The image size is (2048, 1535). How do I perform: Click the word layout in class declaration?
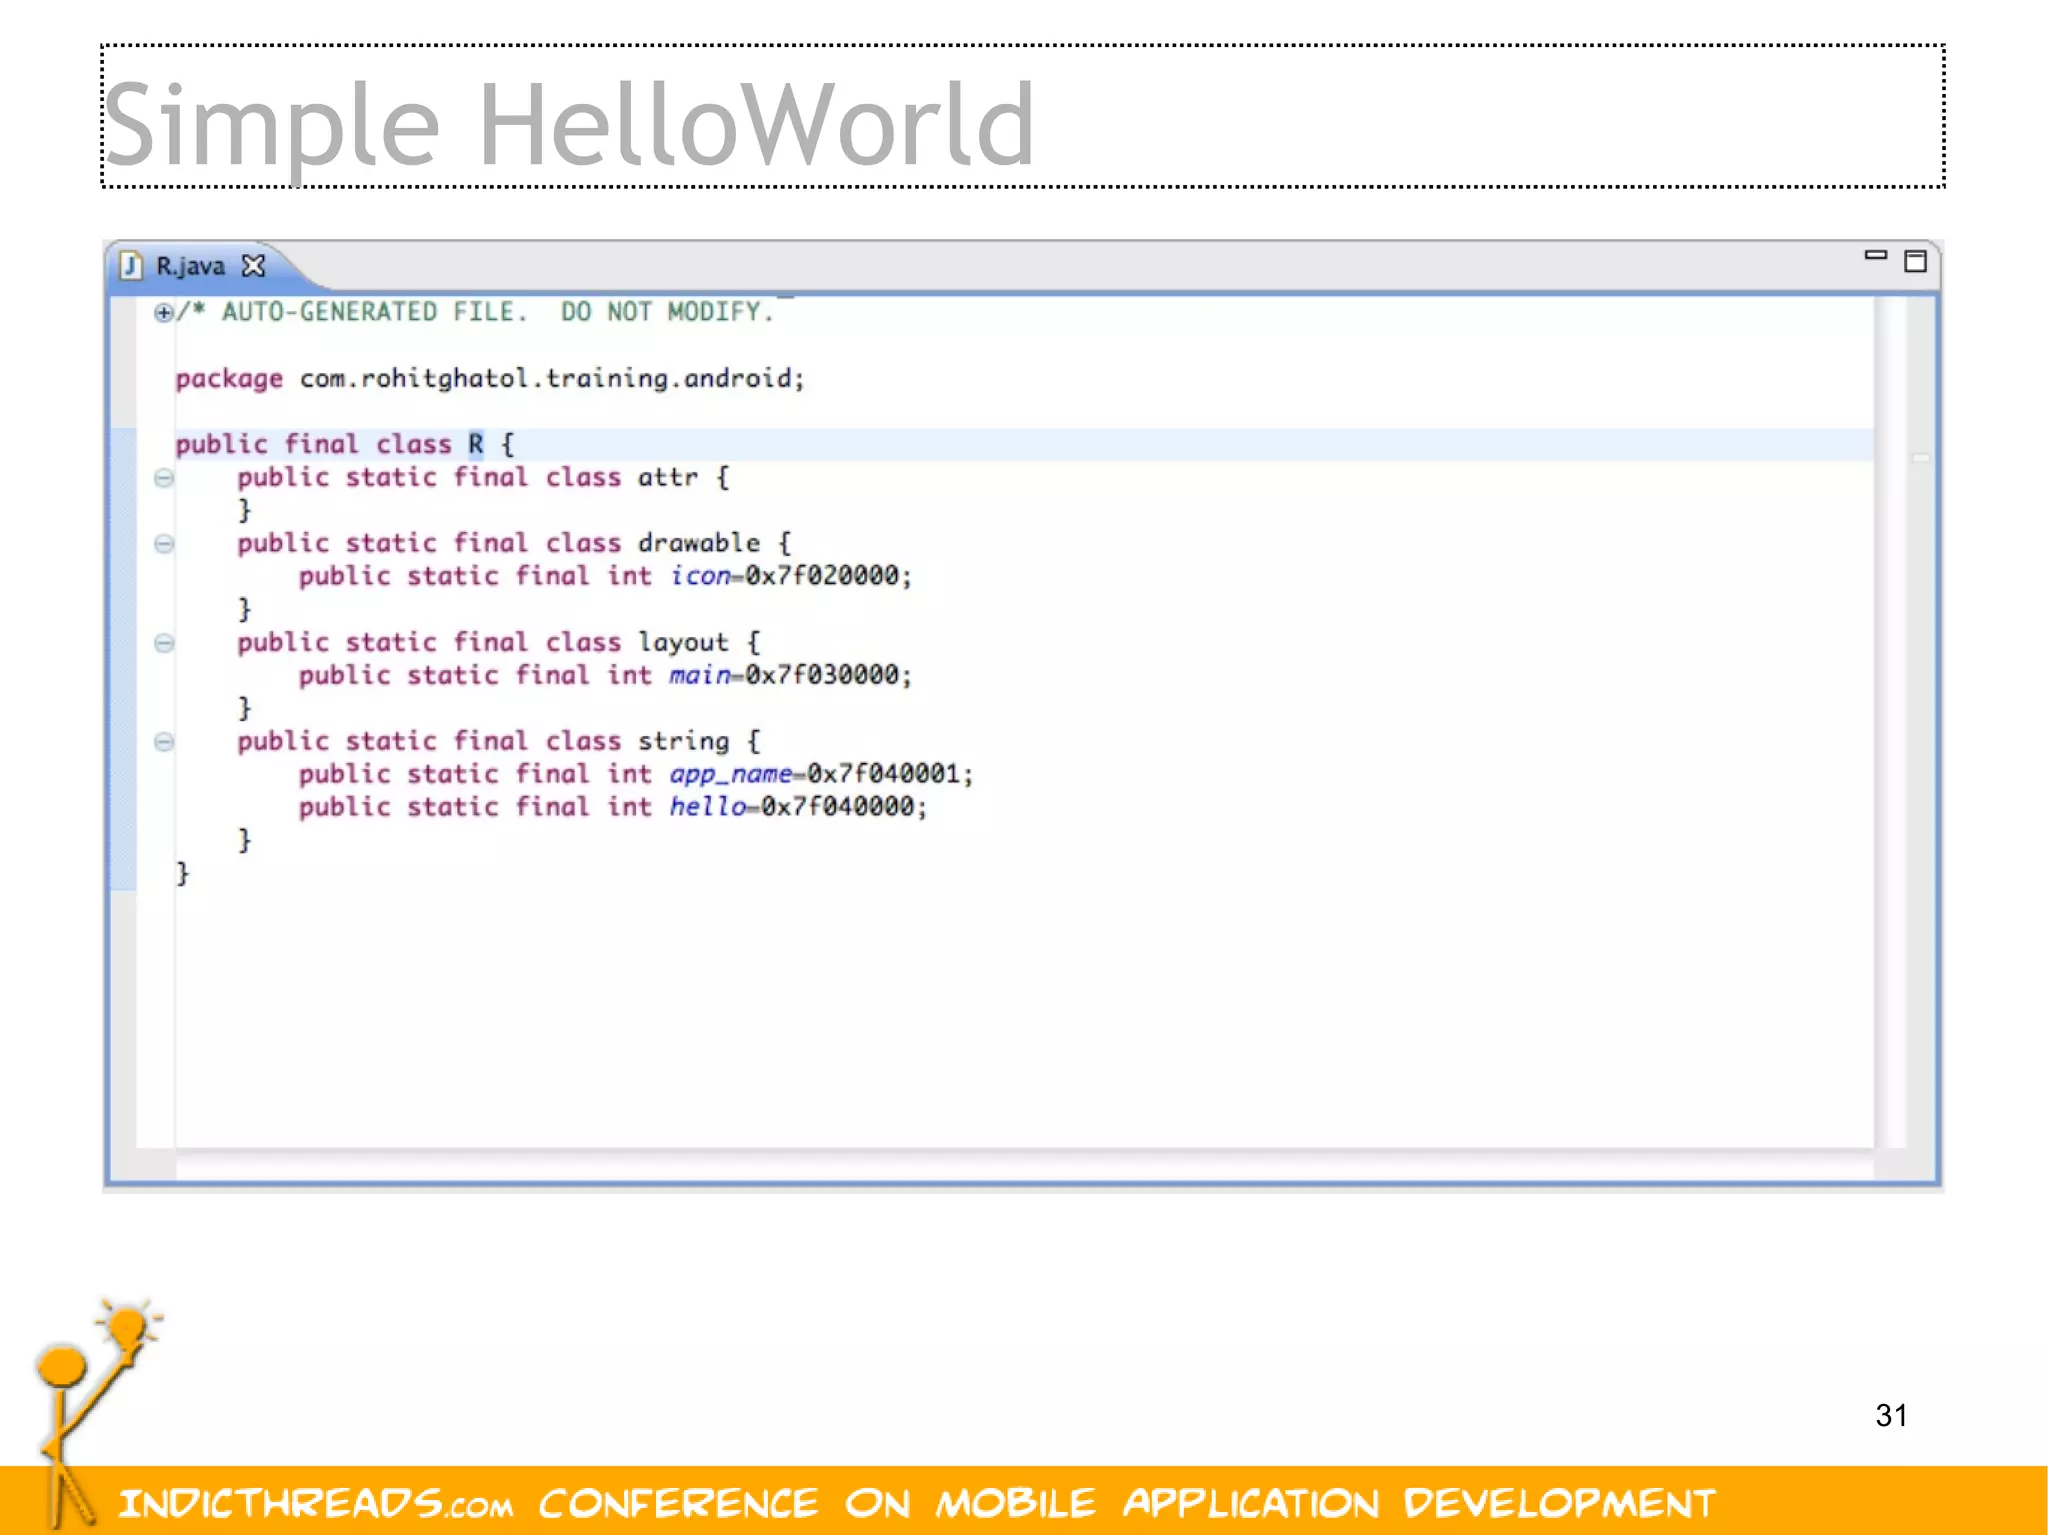[x=683, y=643]
